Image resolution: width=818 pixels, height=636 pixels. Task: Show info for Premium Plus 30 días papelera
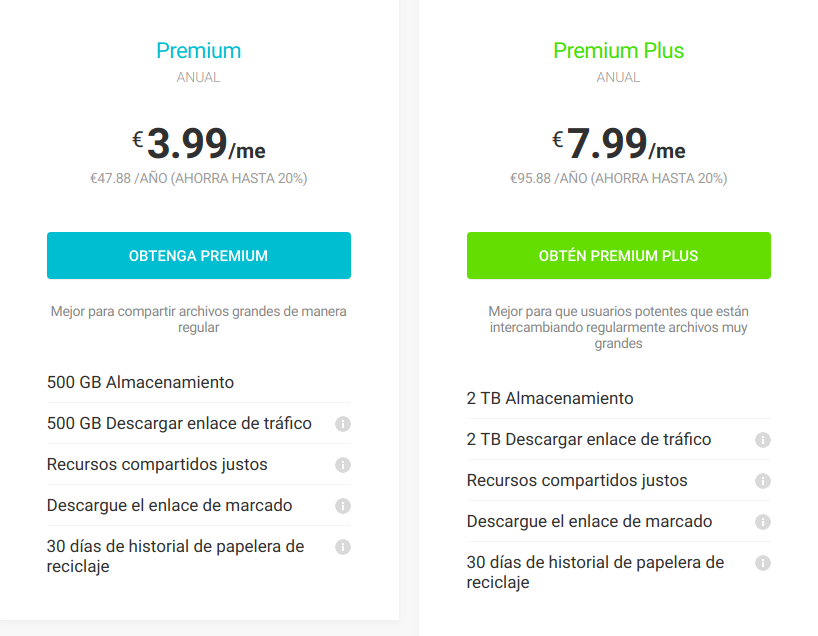coord(763,563)
